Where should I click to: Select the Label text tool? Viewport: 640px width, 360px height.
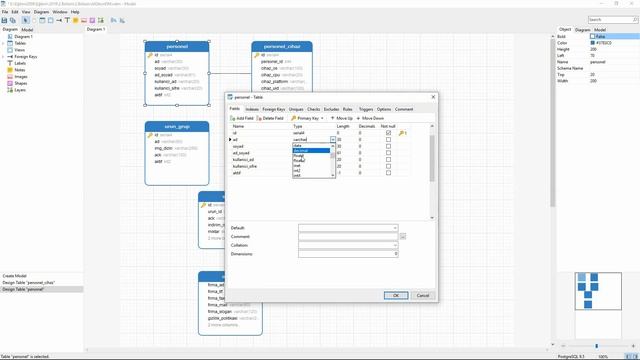[67, 20]
